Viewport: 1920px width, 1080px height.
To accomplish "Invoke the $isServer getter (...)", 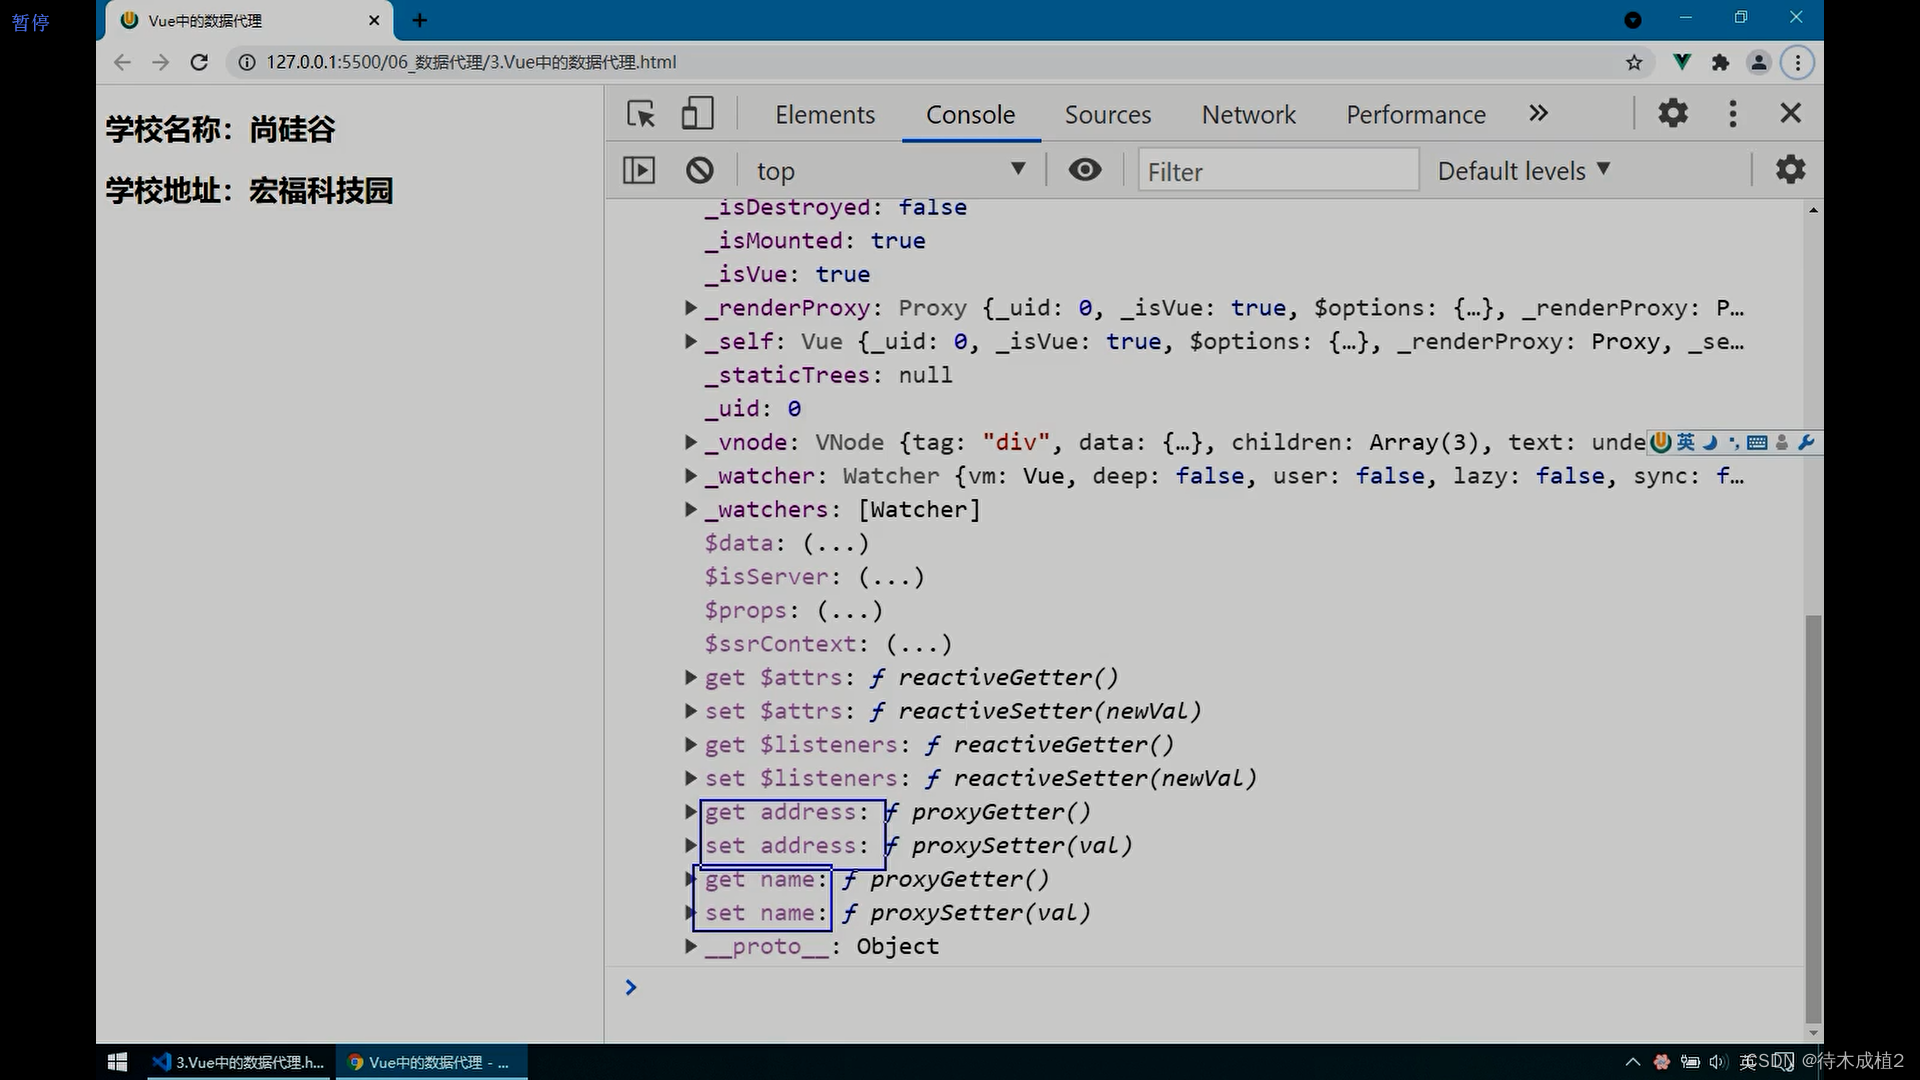I will [x=891, y=577].
